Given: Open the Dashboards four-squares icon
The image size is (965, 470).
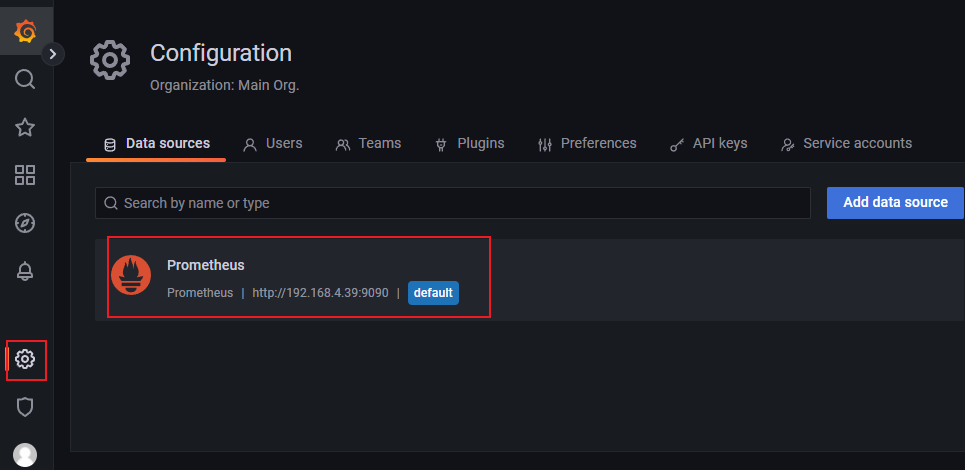Looking at the screenshot, I should pos(25,175).
